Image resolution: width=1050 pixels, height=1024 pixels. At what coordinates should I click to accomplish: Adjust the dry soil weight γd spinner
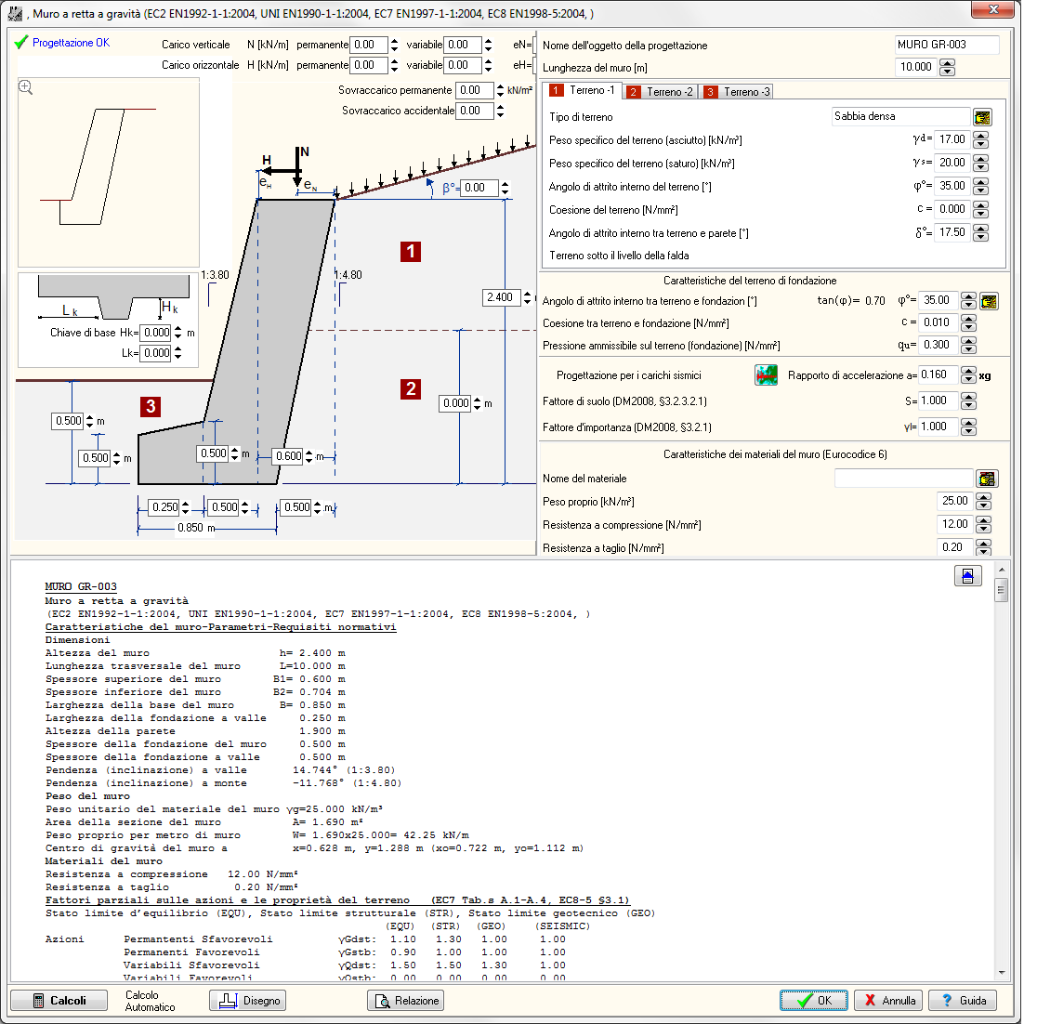pos(981,140)
